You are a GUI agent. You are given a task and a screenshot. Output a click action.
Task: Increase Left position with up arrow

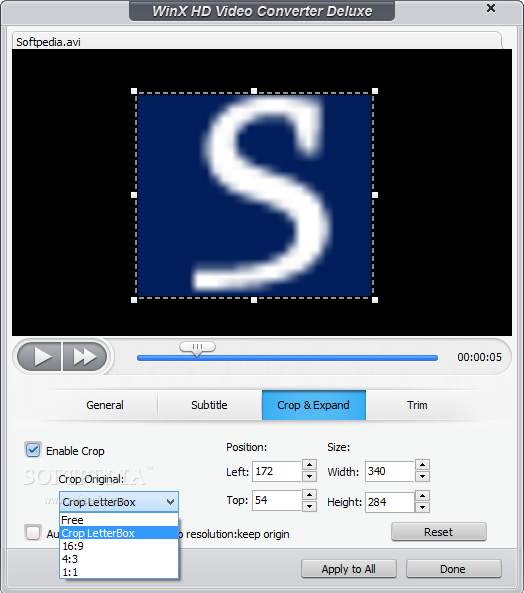[x=310, y=465]
